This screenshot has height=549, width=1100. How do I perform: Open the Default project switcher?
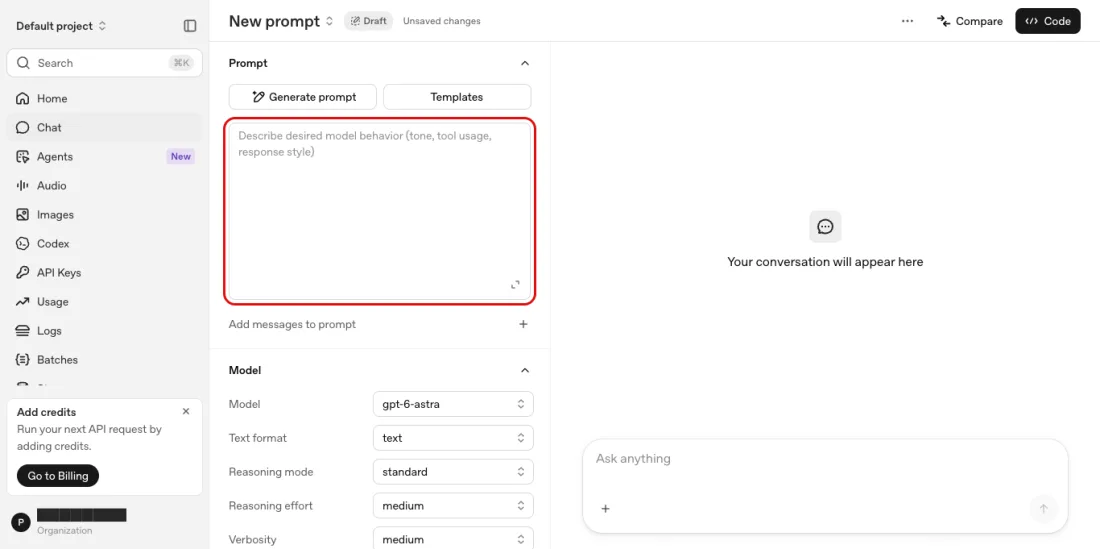pos(61,26)
